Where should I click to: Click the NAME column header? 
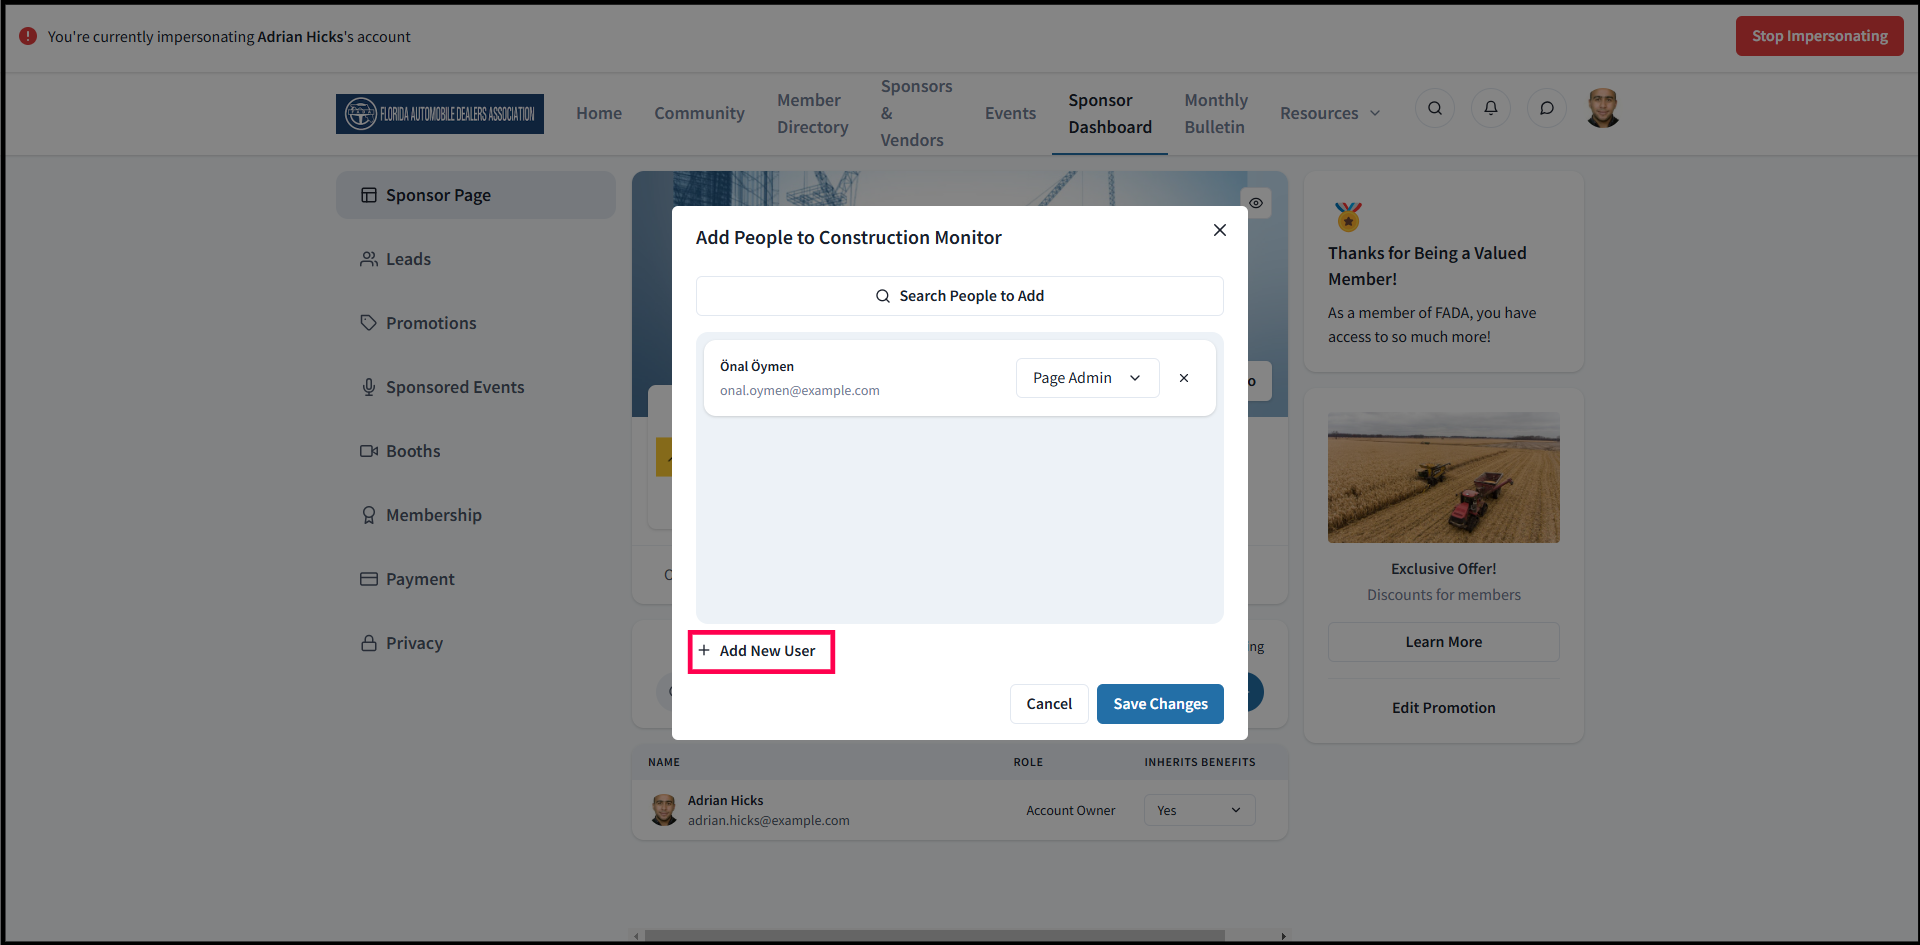(x=664, y=762)
